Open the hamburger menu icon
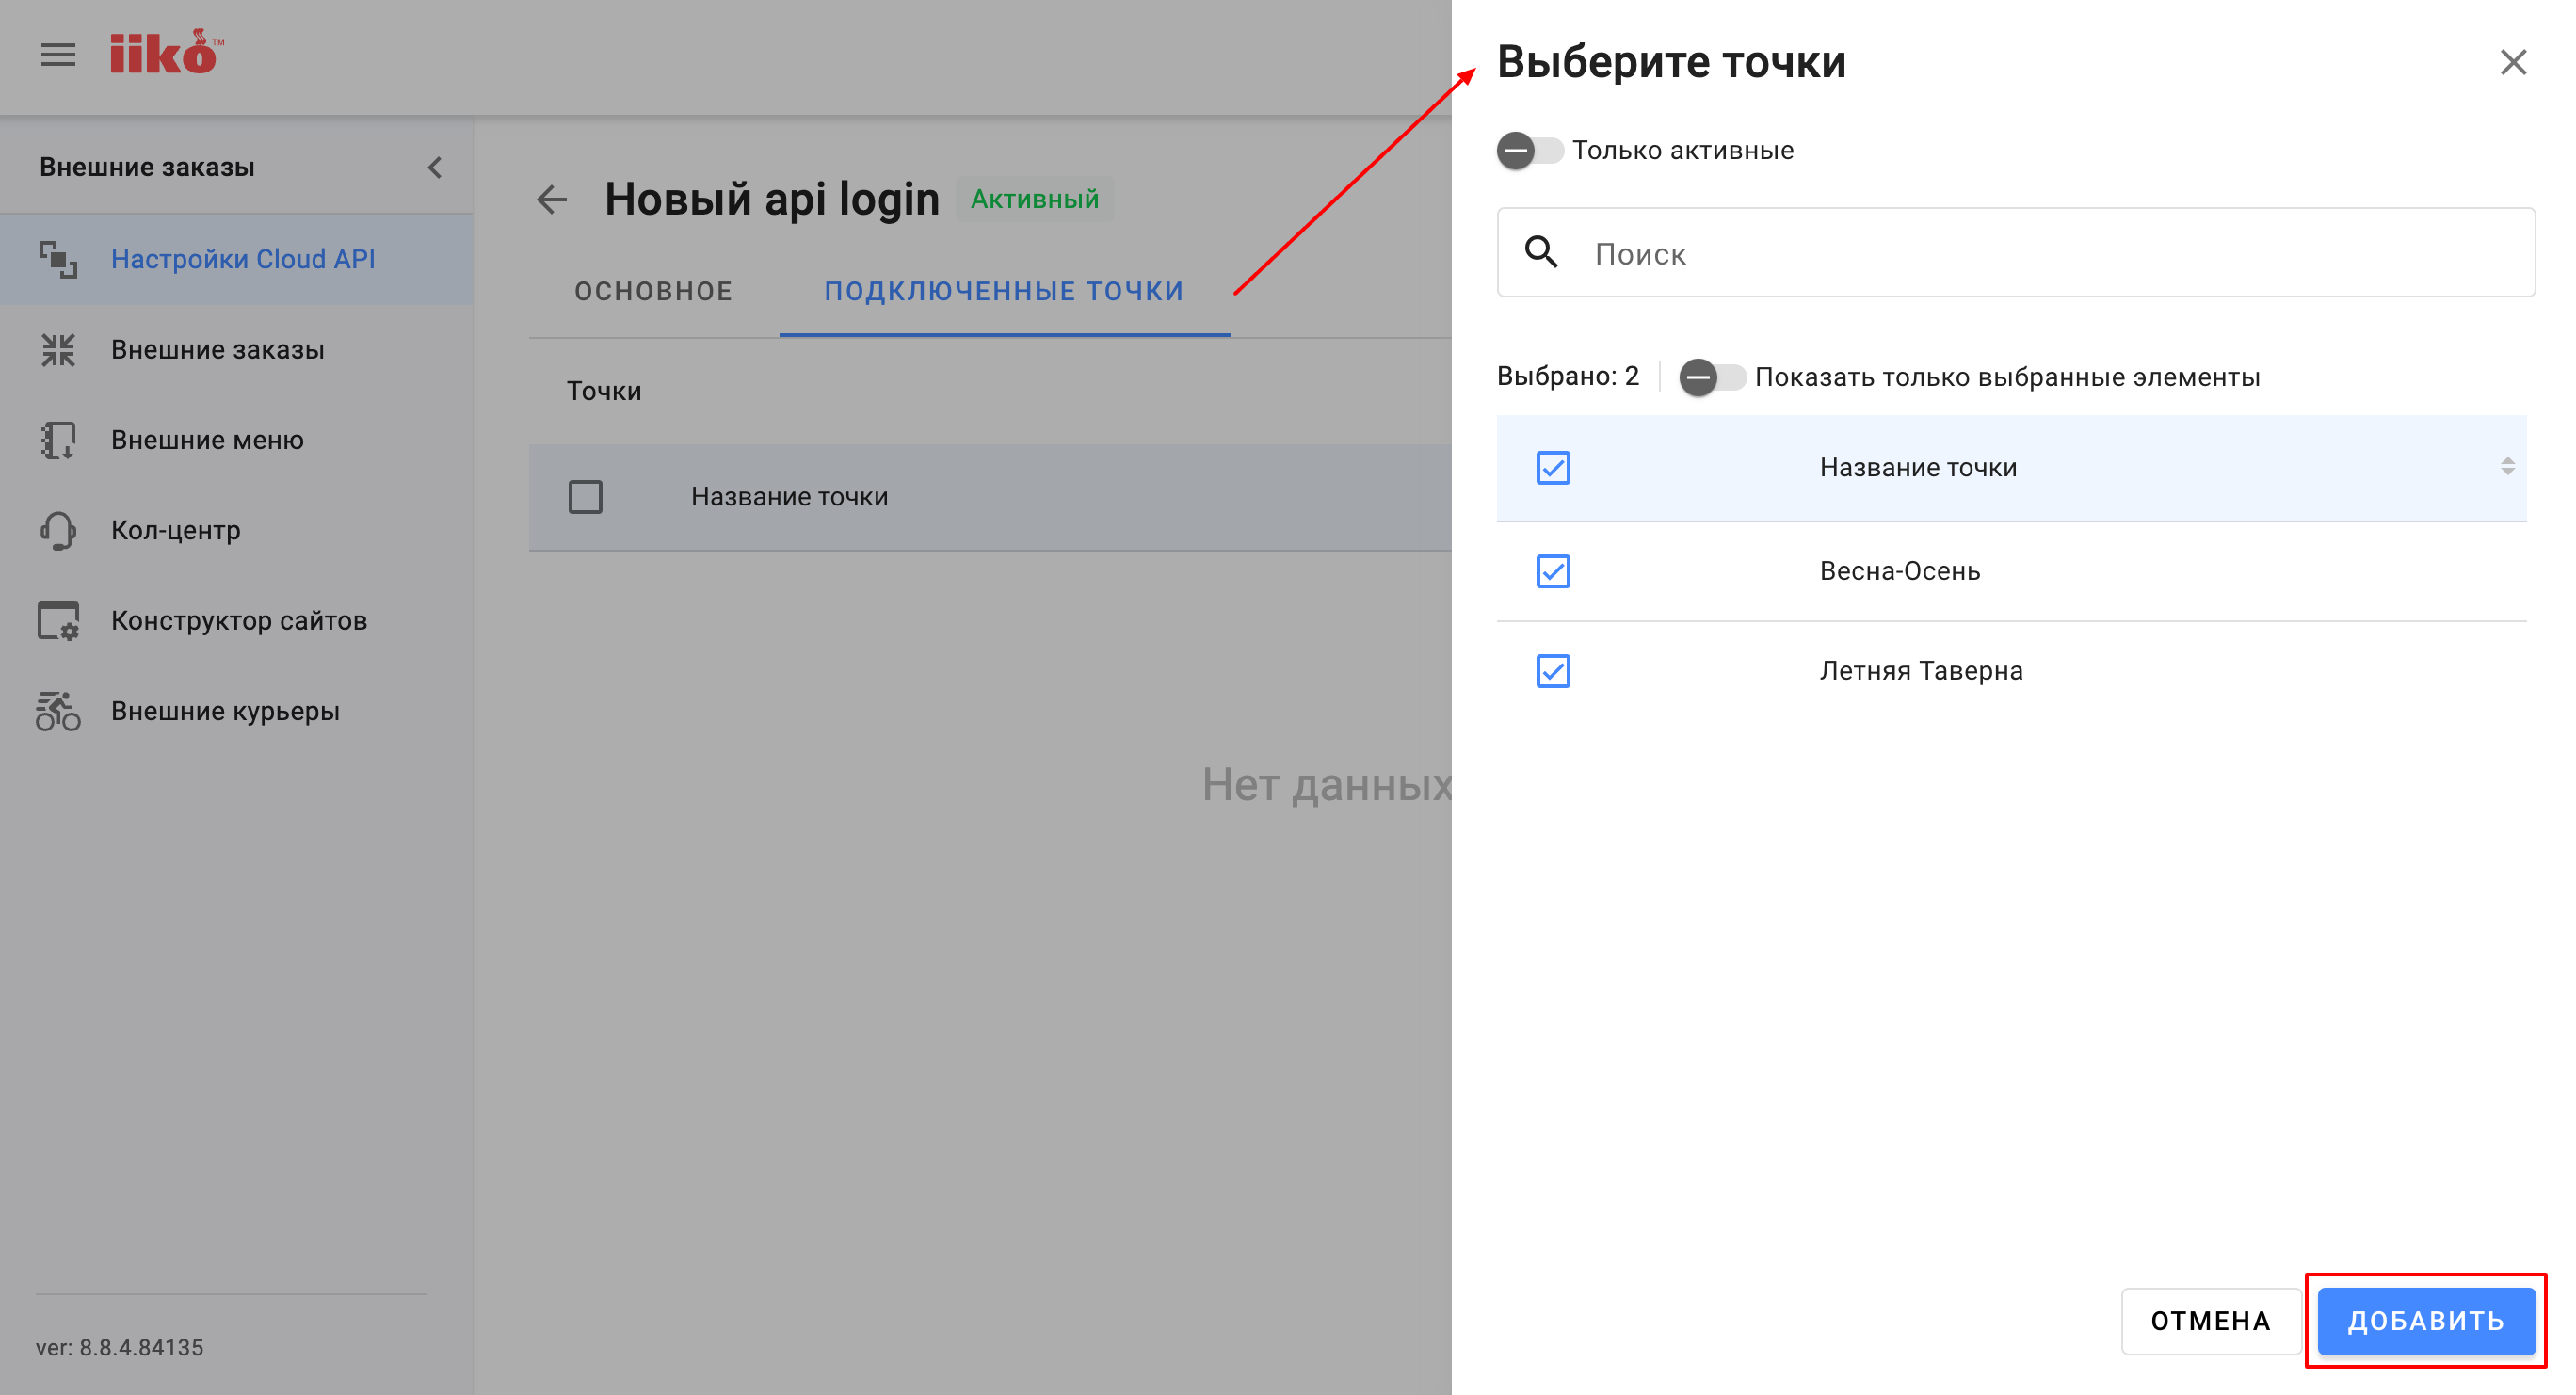The image size is (2576, 1395). point(58,55)
